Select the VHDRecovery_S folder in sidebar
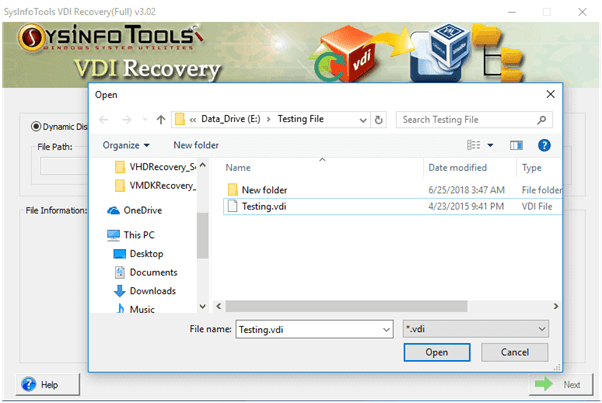 coord(162,167)
